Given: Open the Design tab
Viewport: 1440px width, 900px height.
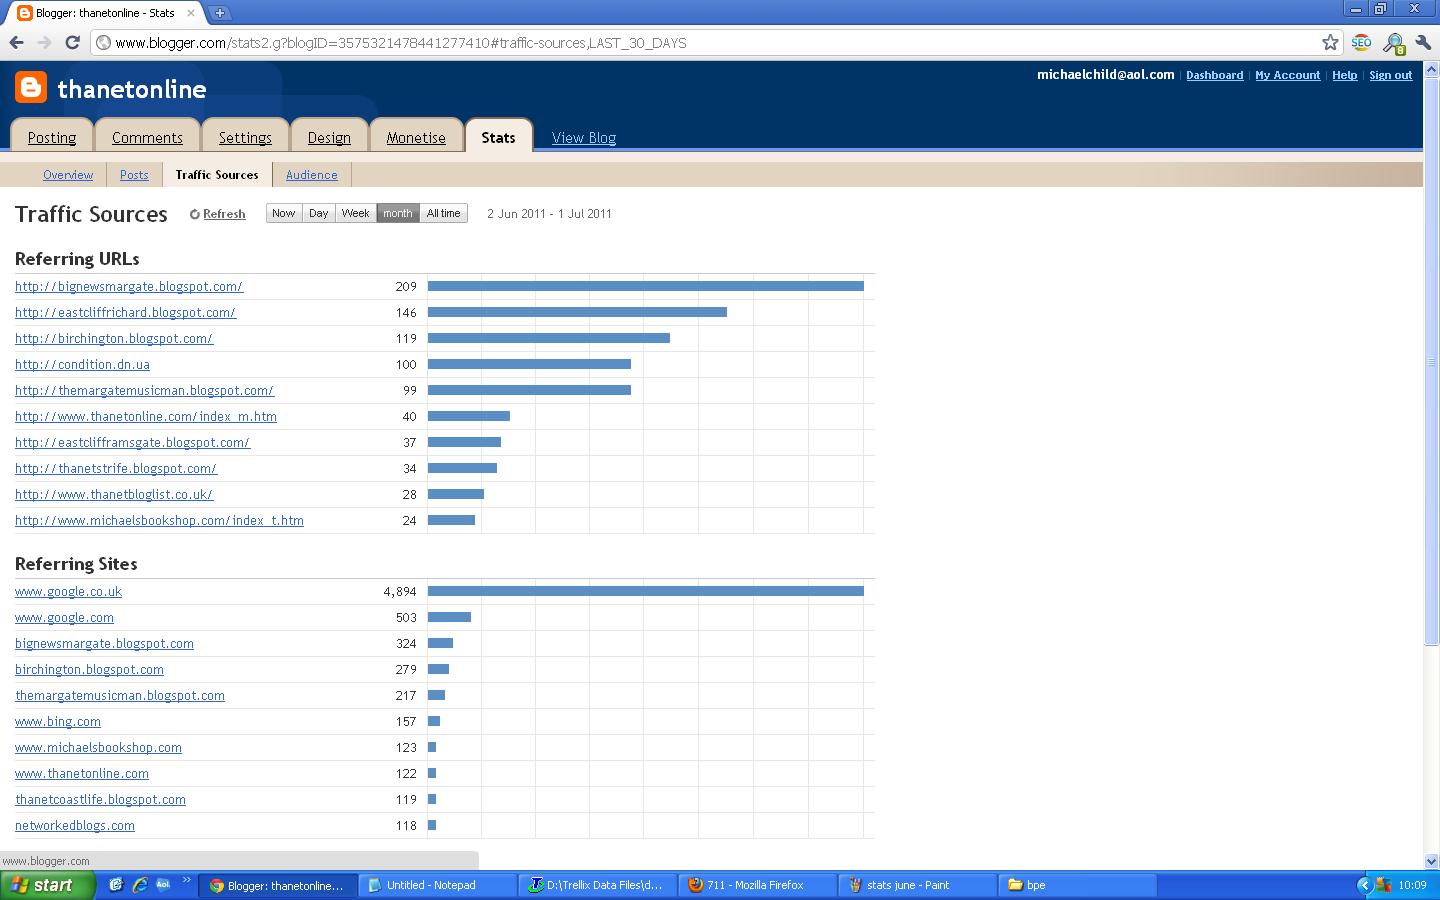Looking at the screenshot, I should pos(329,138).
